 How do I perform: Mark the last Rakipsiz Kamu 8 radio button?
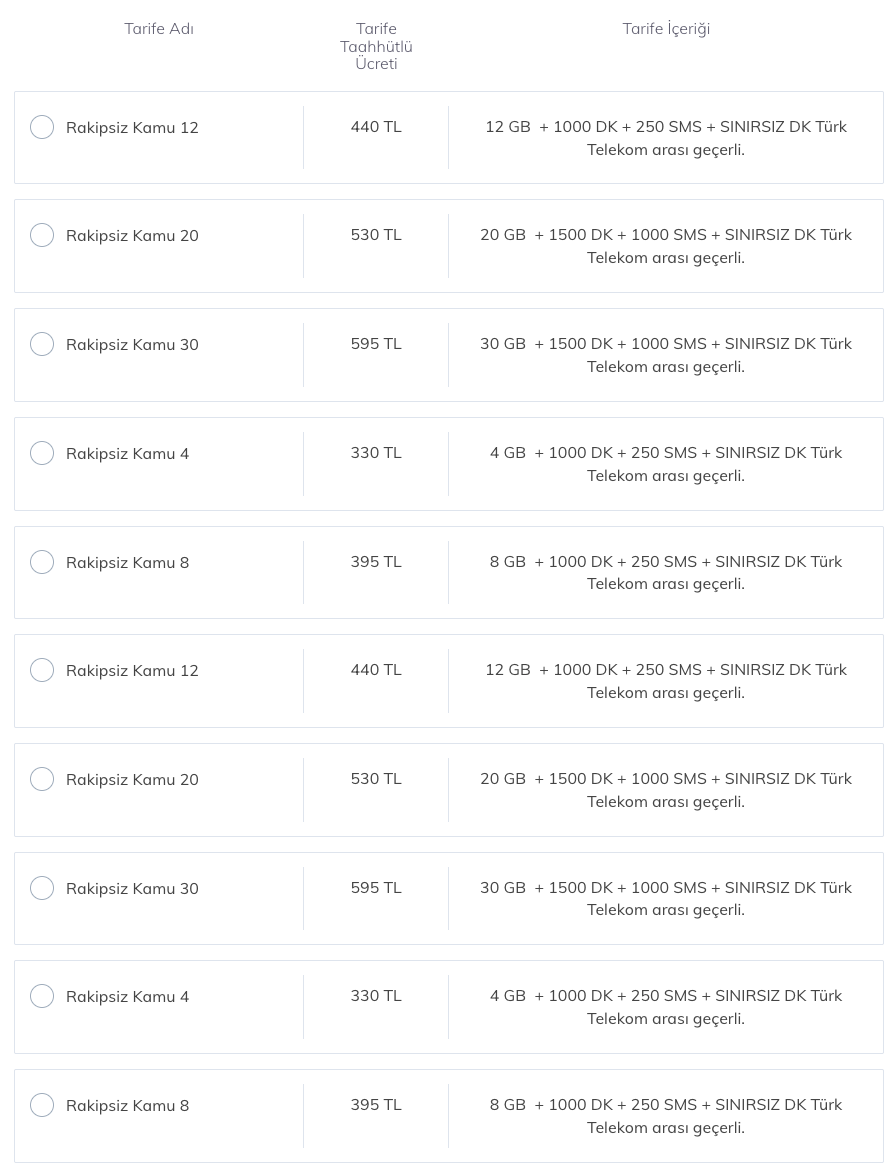[42, 1105]
